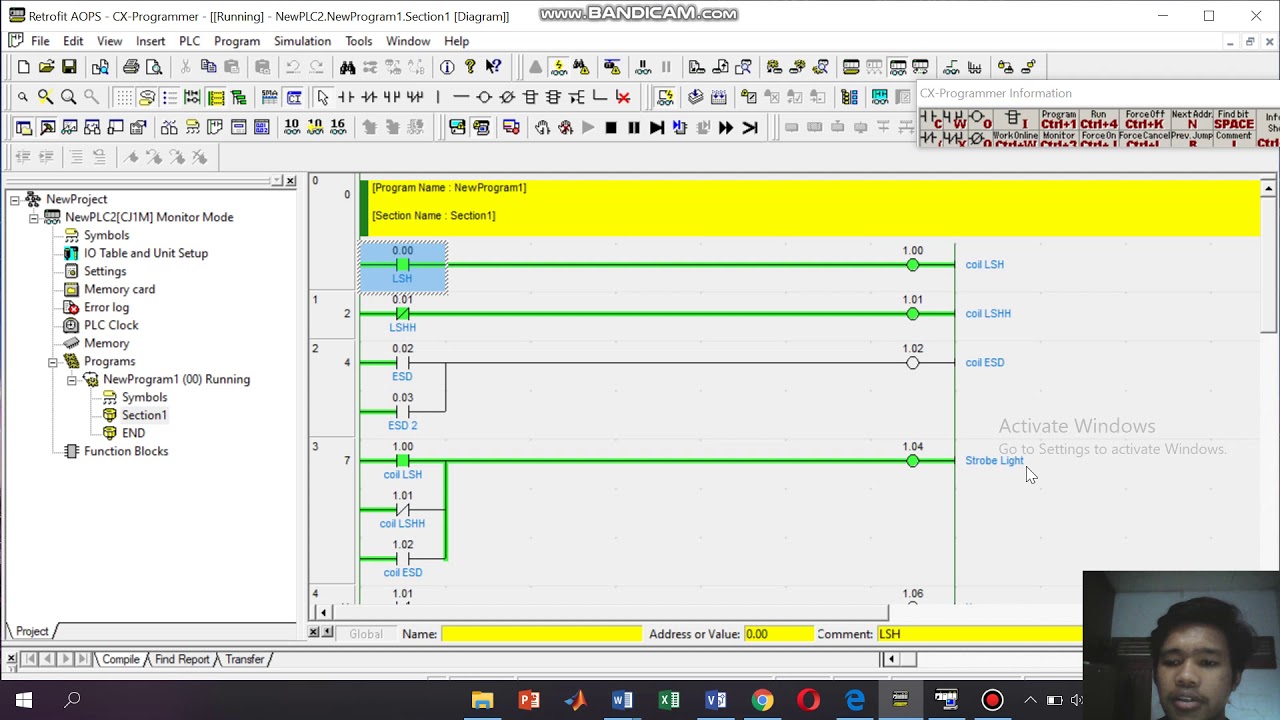
Task: Save the project with the floppy icon
Action: 69,67
